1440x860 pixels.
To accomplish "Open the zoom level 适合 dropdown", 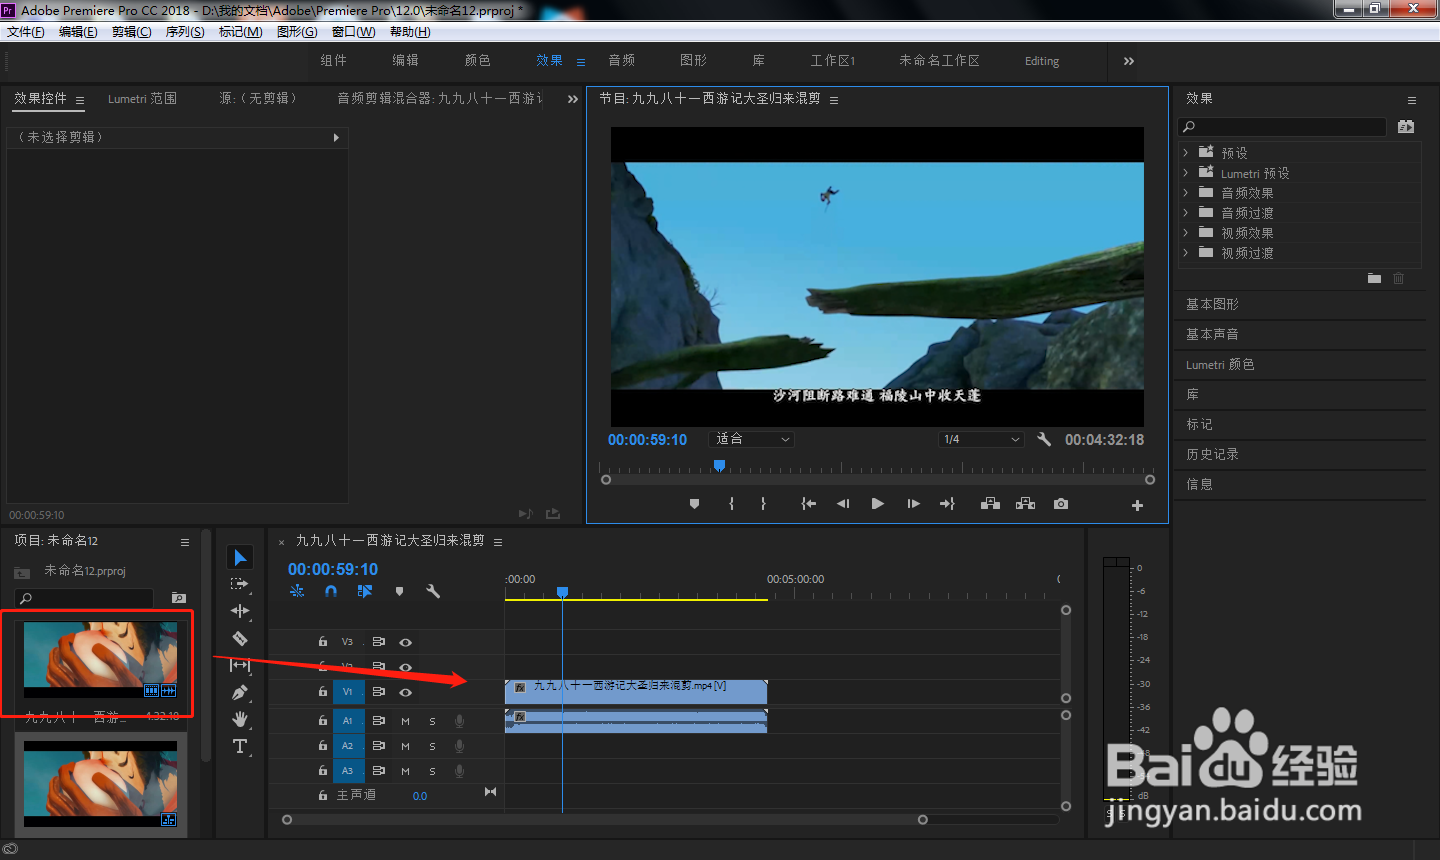I will (752, 439).
